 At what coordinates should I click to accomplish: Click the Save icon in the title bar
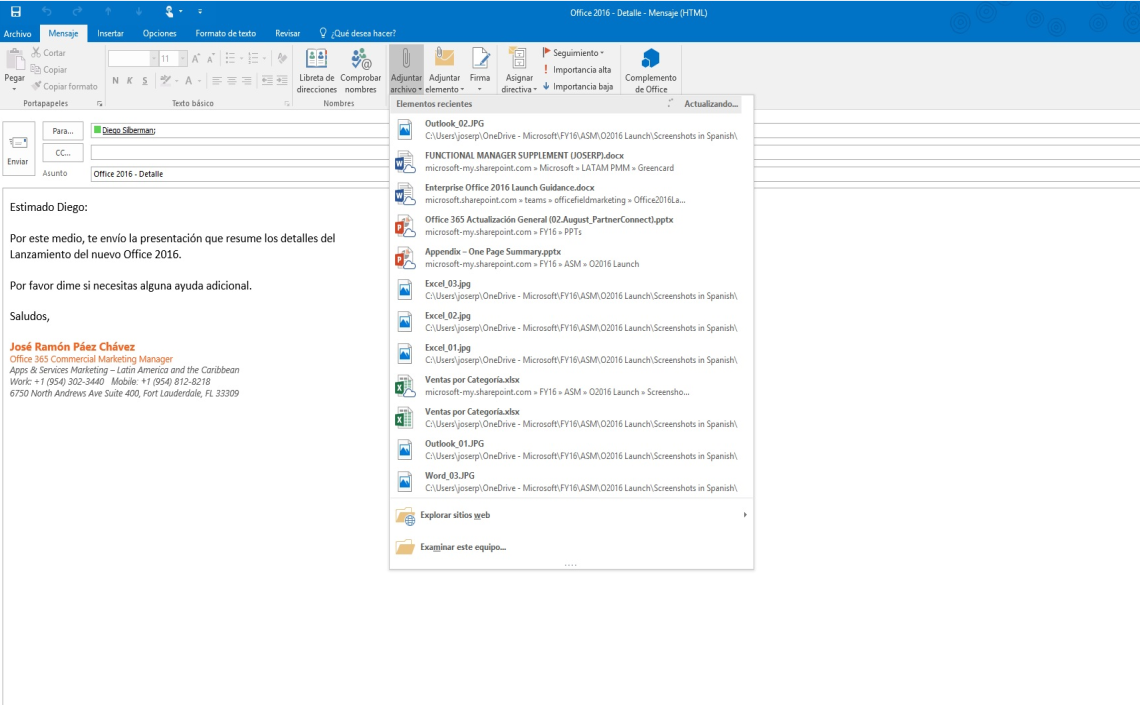tap(15, 12)
